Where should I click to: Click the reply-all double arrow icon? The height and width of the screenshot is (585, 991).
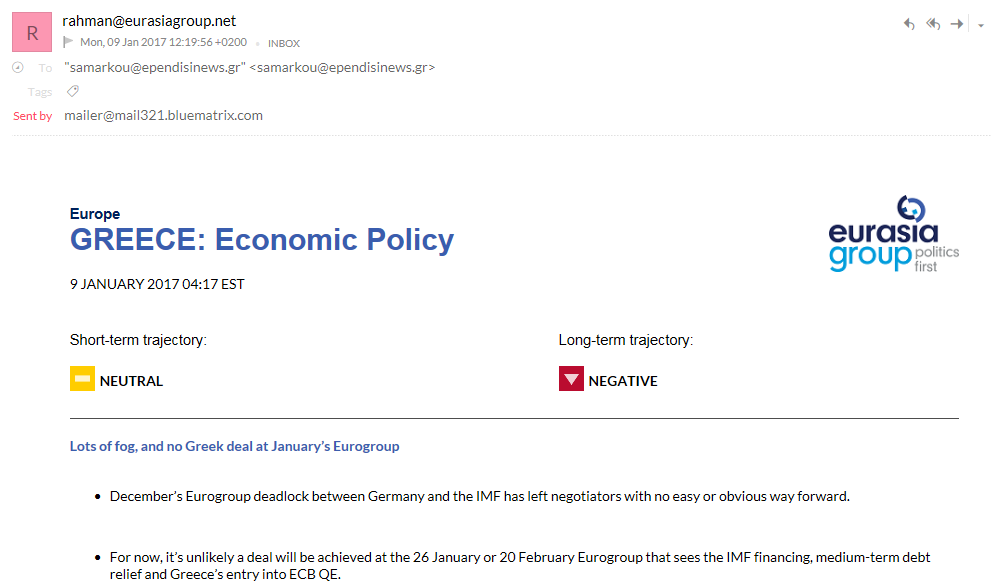(933, 24)
